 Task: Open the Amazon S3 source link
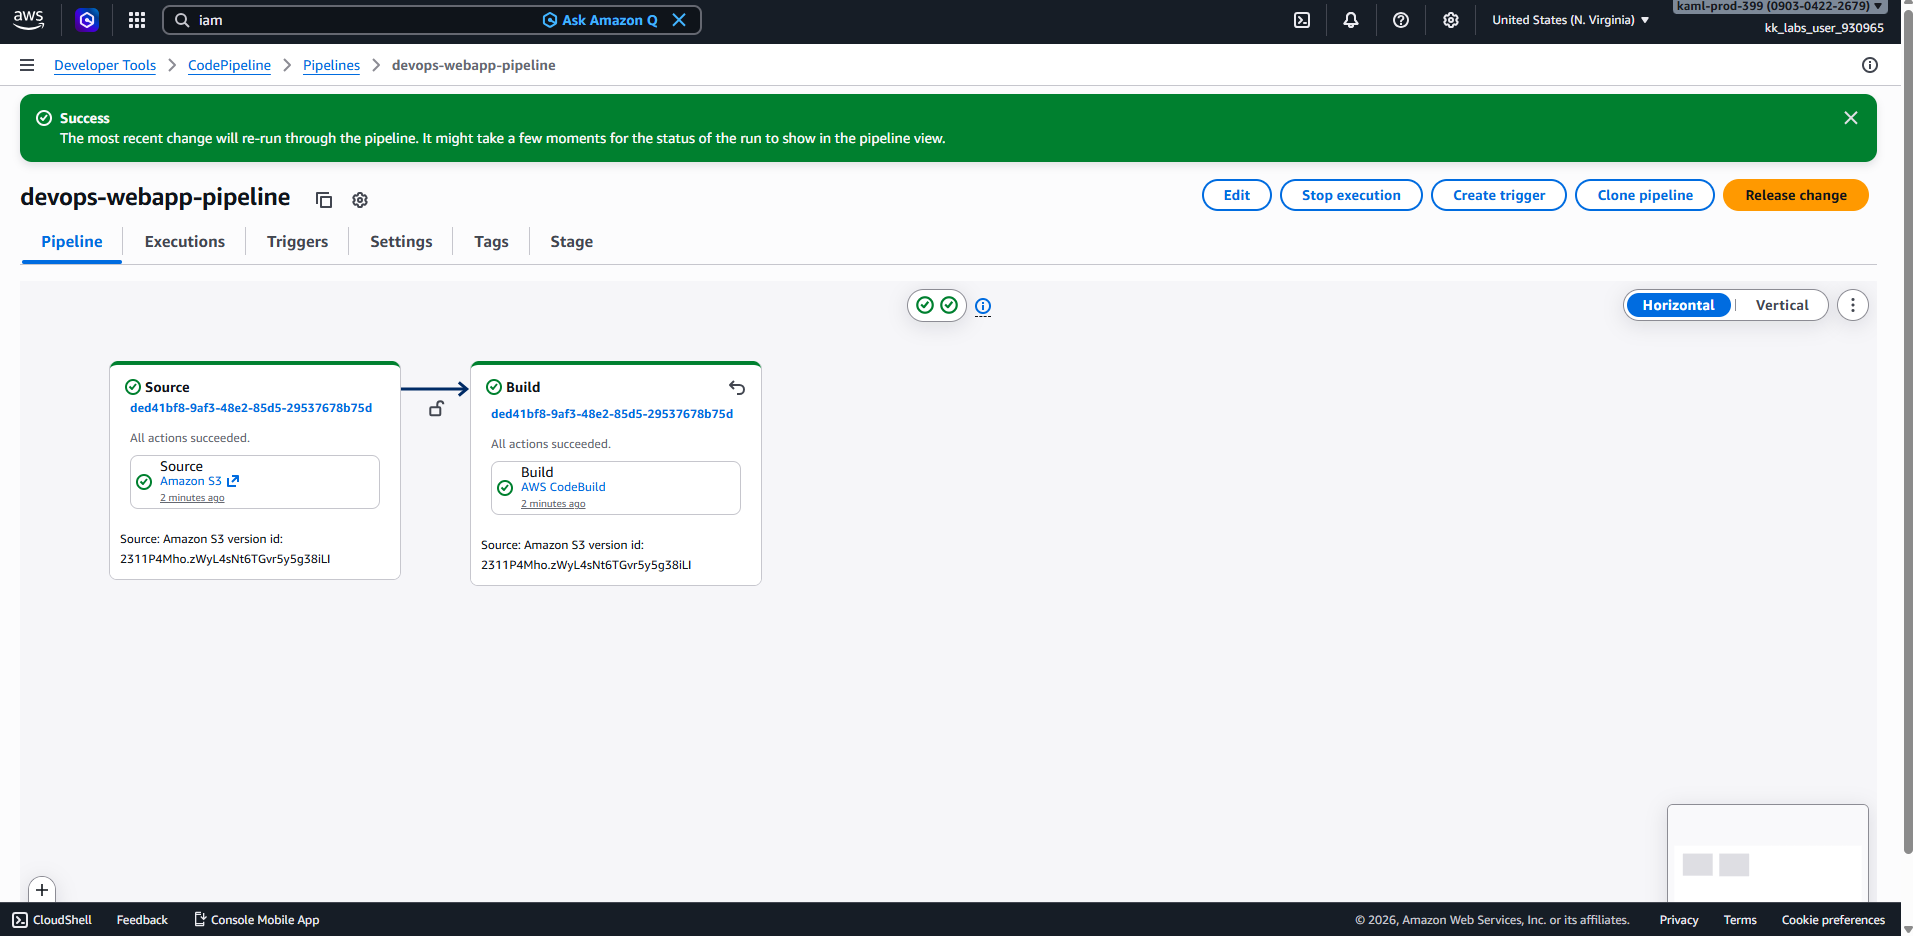click(199, 481)
